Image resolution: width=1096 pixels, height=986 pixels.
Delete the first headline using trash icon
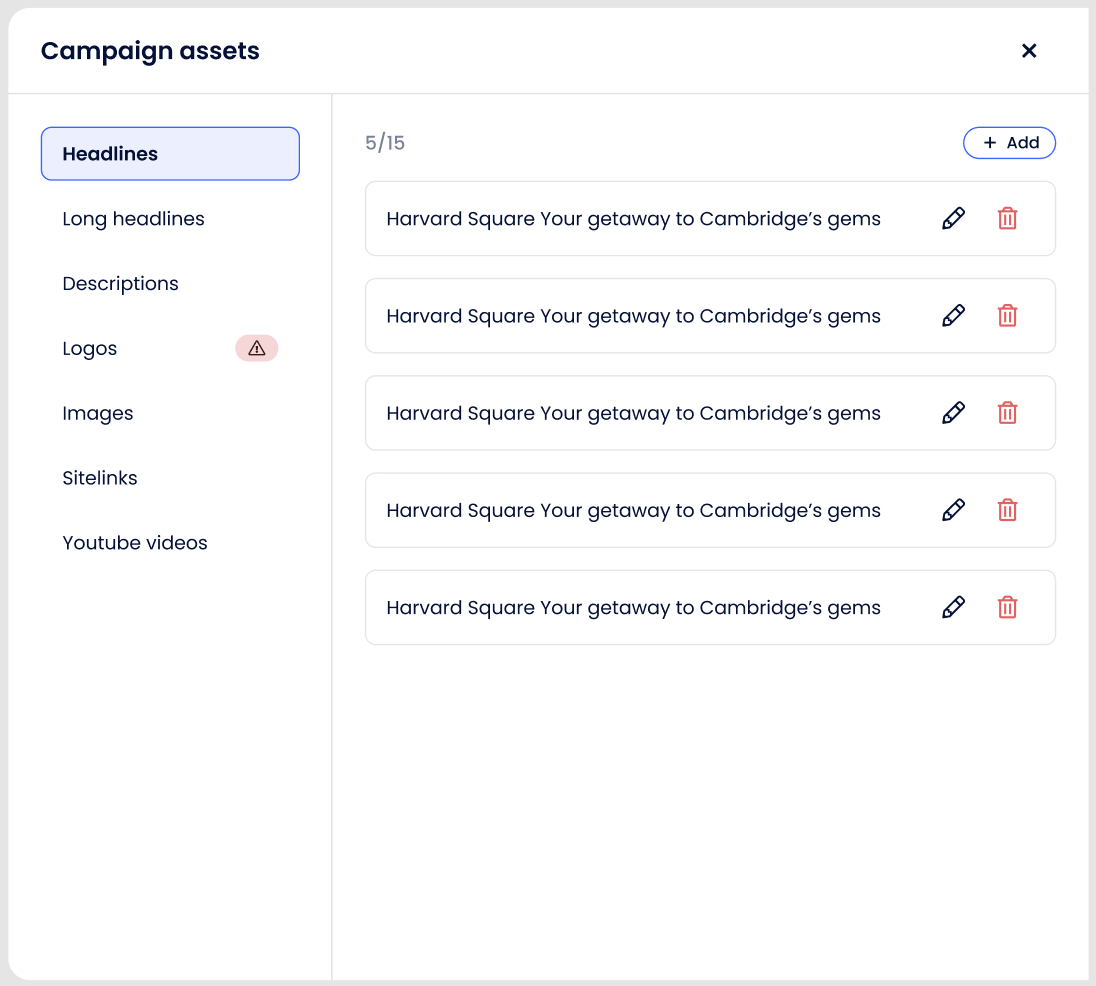coord(1007,219)
